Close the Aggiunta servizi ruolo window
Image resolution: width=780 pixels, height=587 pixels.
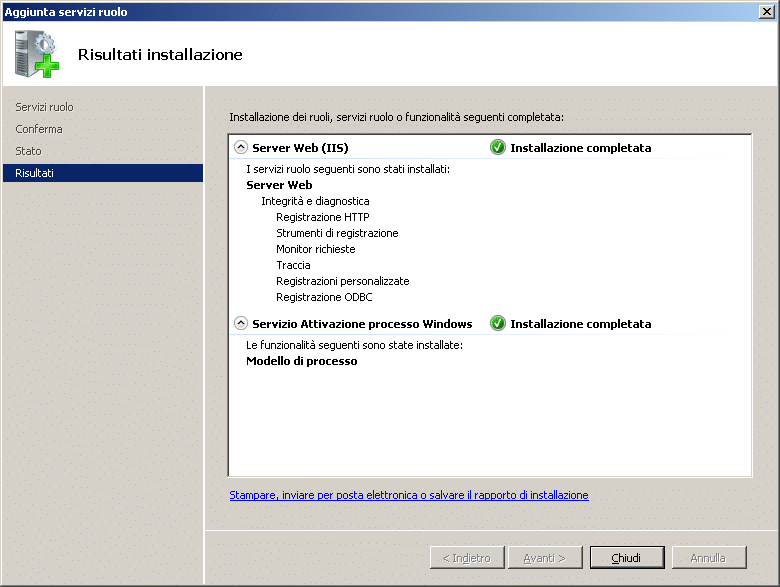pos(767,11)
